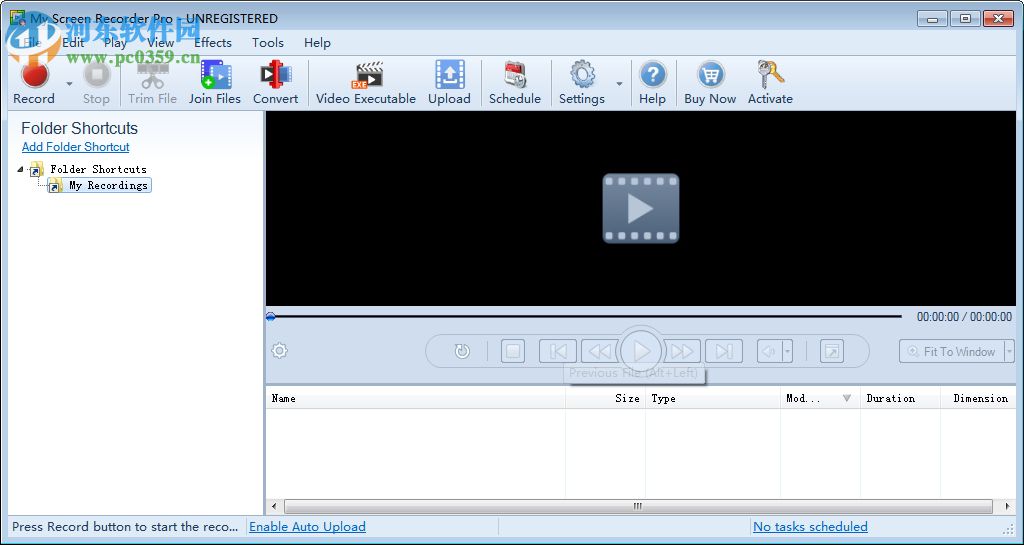Sort the file list by Dimension
The width and height of the screenshot is (1024, 545).
click(x=980, y=398)
